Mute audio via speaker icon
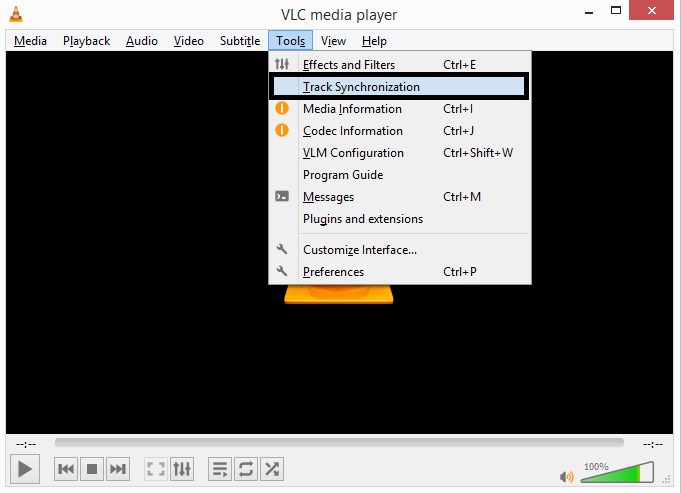The image size is (681, 493). pos(566,476)
